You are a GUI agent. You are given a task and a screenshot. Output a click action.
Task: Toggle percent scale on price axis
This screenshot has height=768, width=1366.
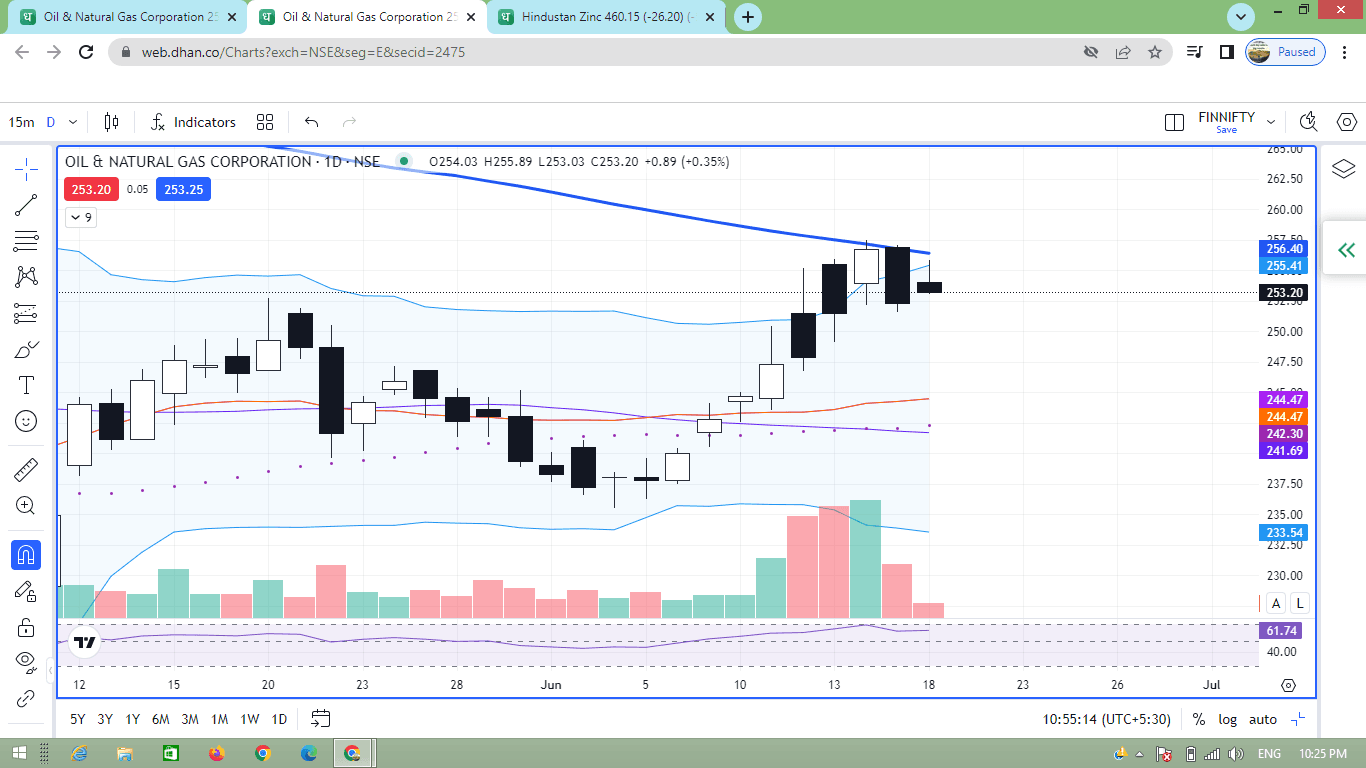click(x=1199, y=719)
